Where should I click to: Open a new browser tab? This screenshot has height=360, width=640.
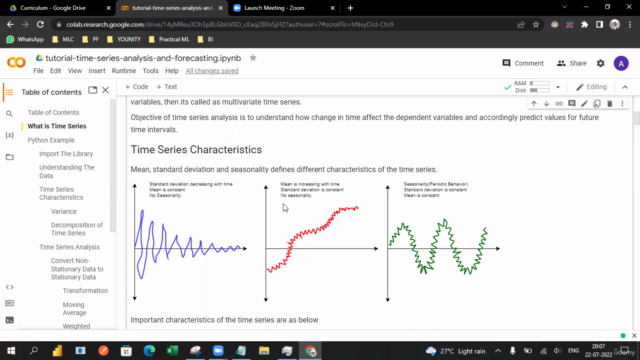[x=350, y=8]
